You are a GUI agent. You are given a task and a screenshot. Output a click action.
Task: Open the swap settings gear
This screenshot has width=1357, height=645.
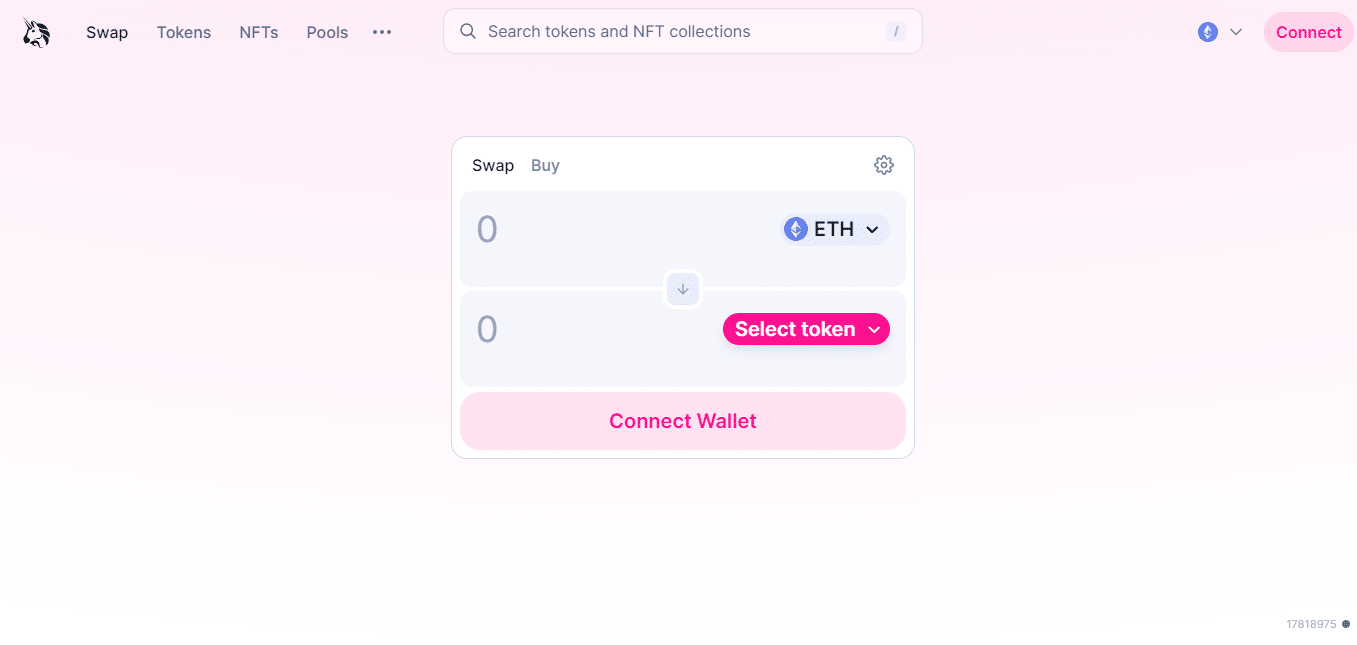[x=883, y=164]
